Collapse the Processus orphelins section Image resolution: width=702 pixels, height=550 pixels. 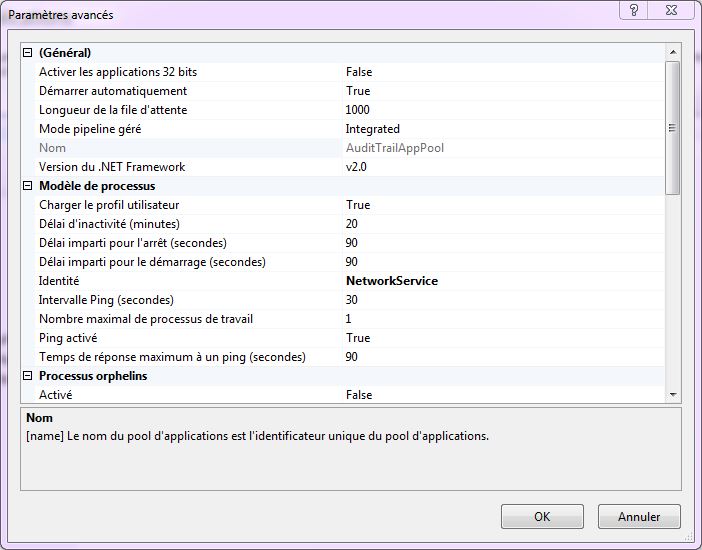[x=28, y=376]
